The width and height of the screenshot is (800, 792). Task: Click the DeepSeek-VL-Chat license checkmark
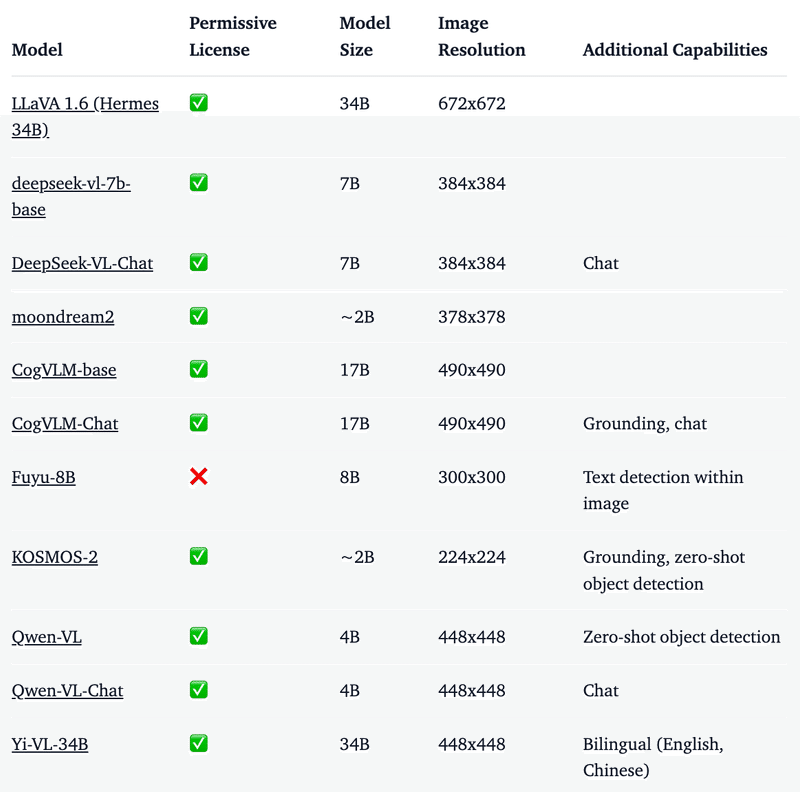click(x=199, y=263)
